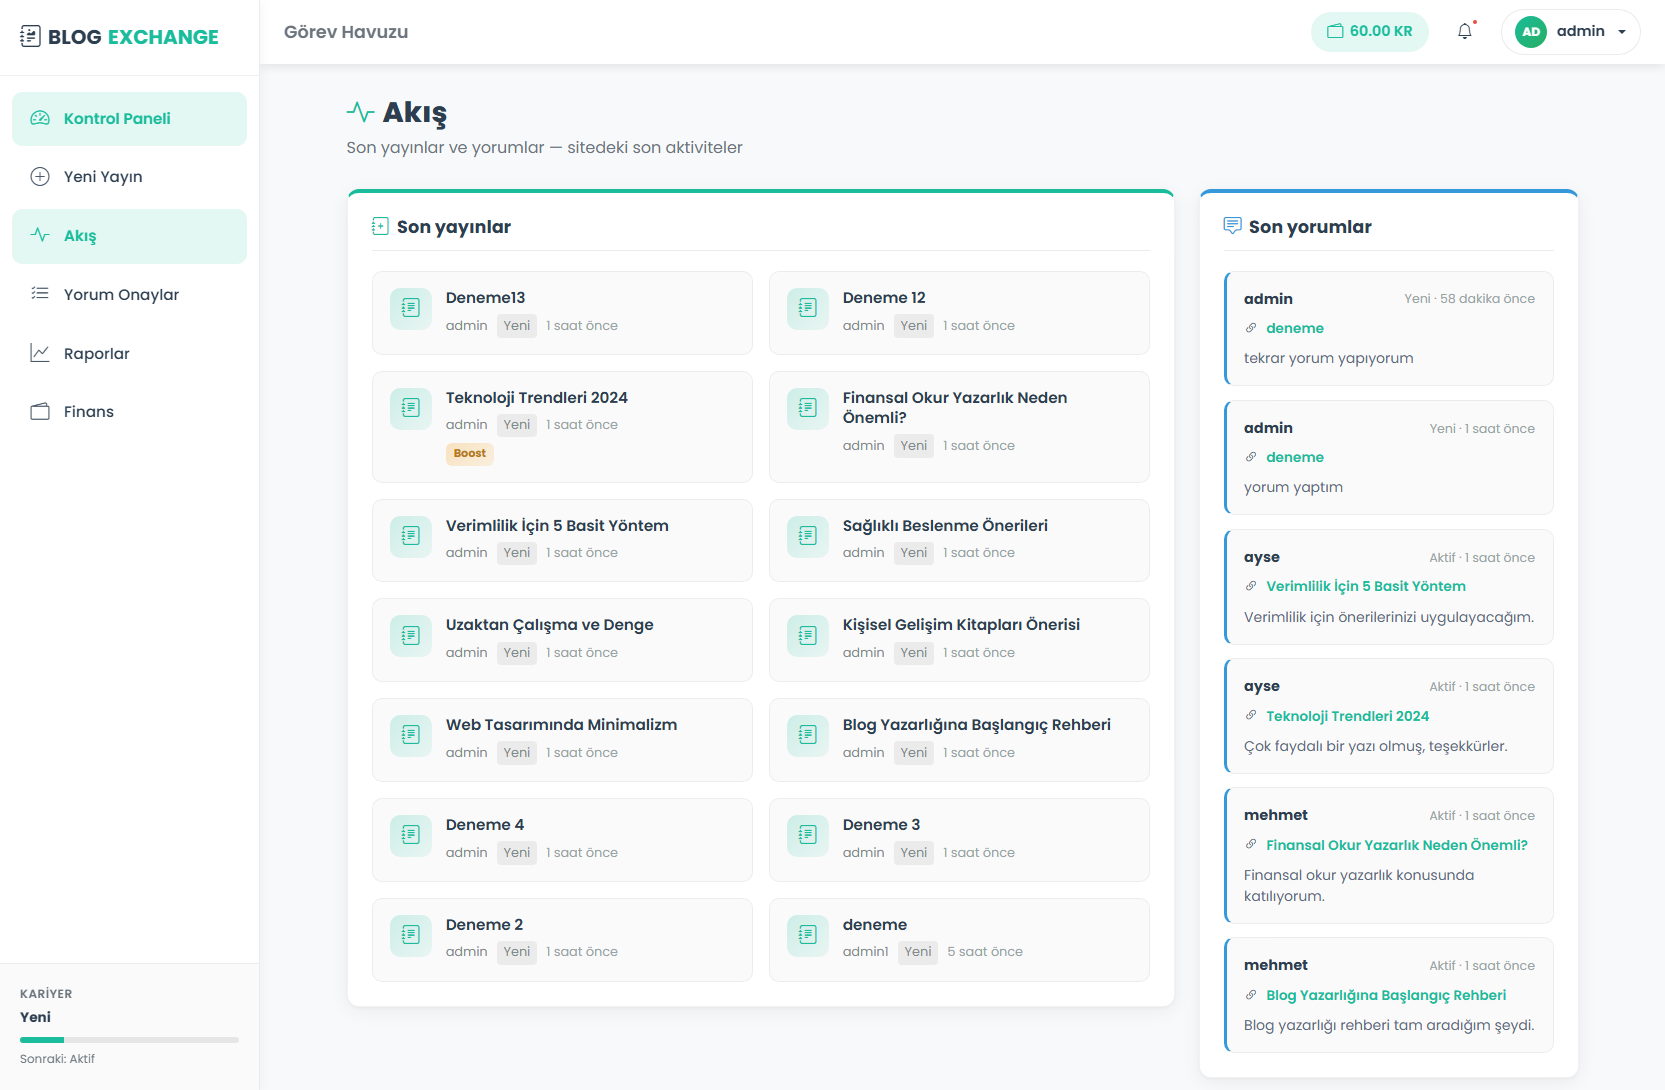This screenshot has height=1090, width=1665.
Task: Click the AD avatar circle
Action: coord(1531,32)
